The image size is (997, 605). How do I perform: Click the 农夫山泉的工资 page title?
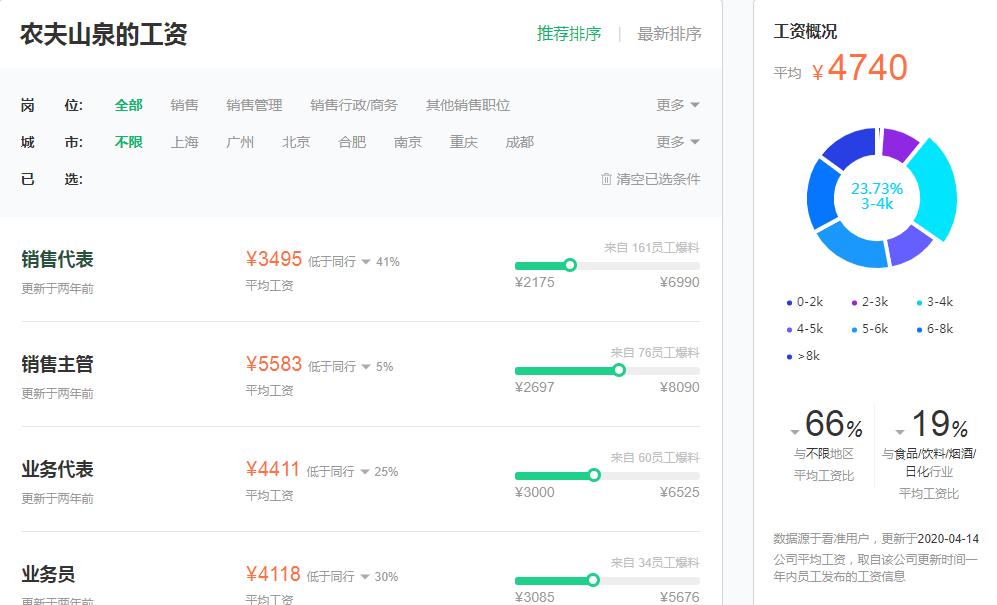click(x=104, y=34)
